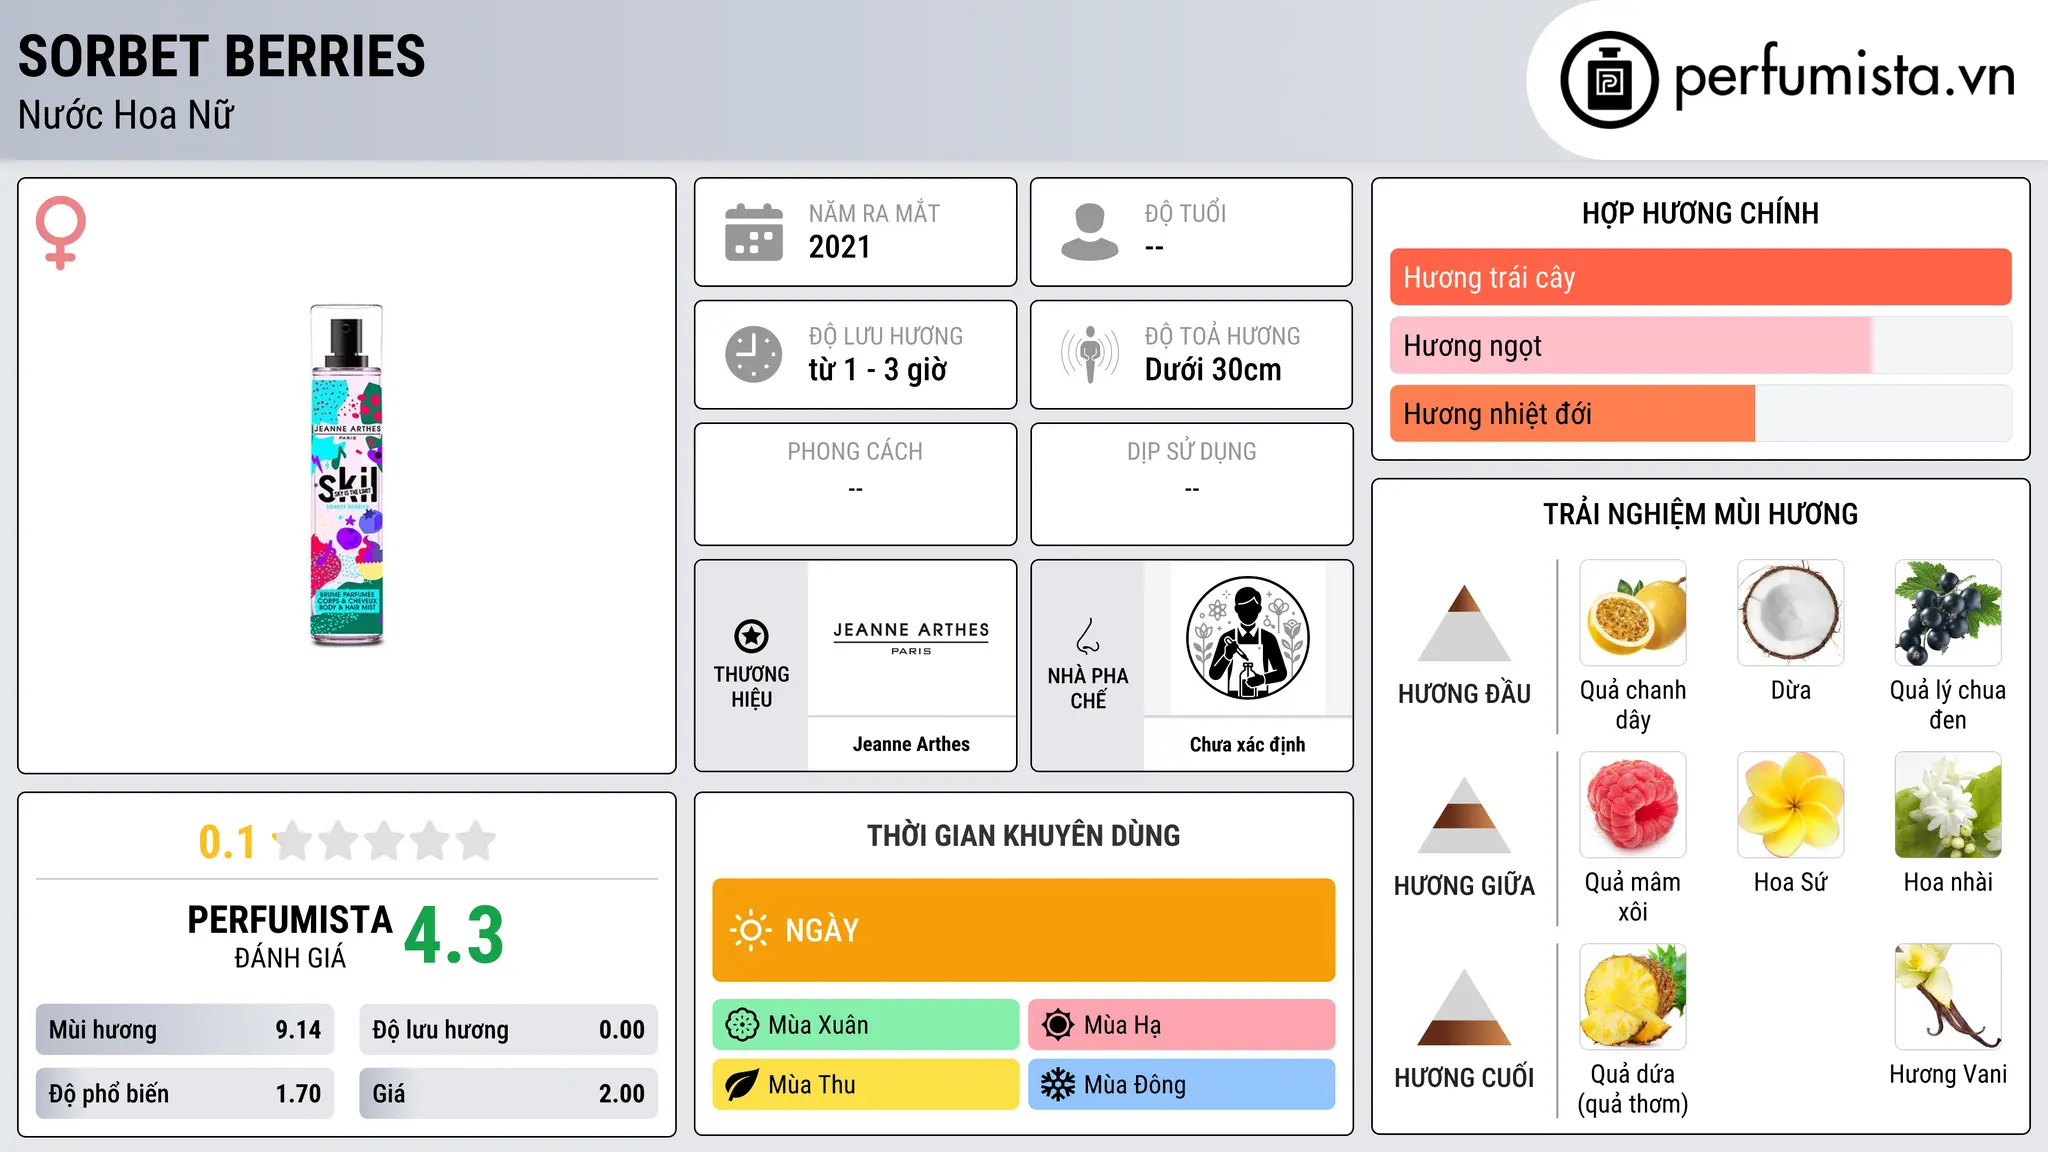Click the Hương trái cây accord bar
Screen dimensions: 2048x1152
pos(1700,277)
